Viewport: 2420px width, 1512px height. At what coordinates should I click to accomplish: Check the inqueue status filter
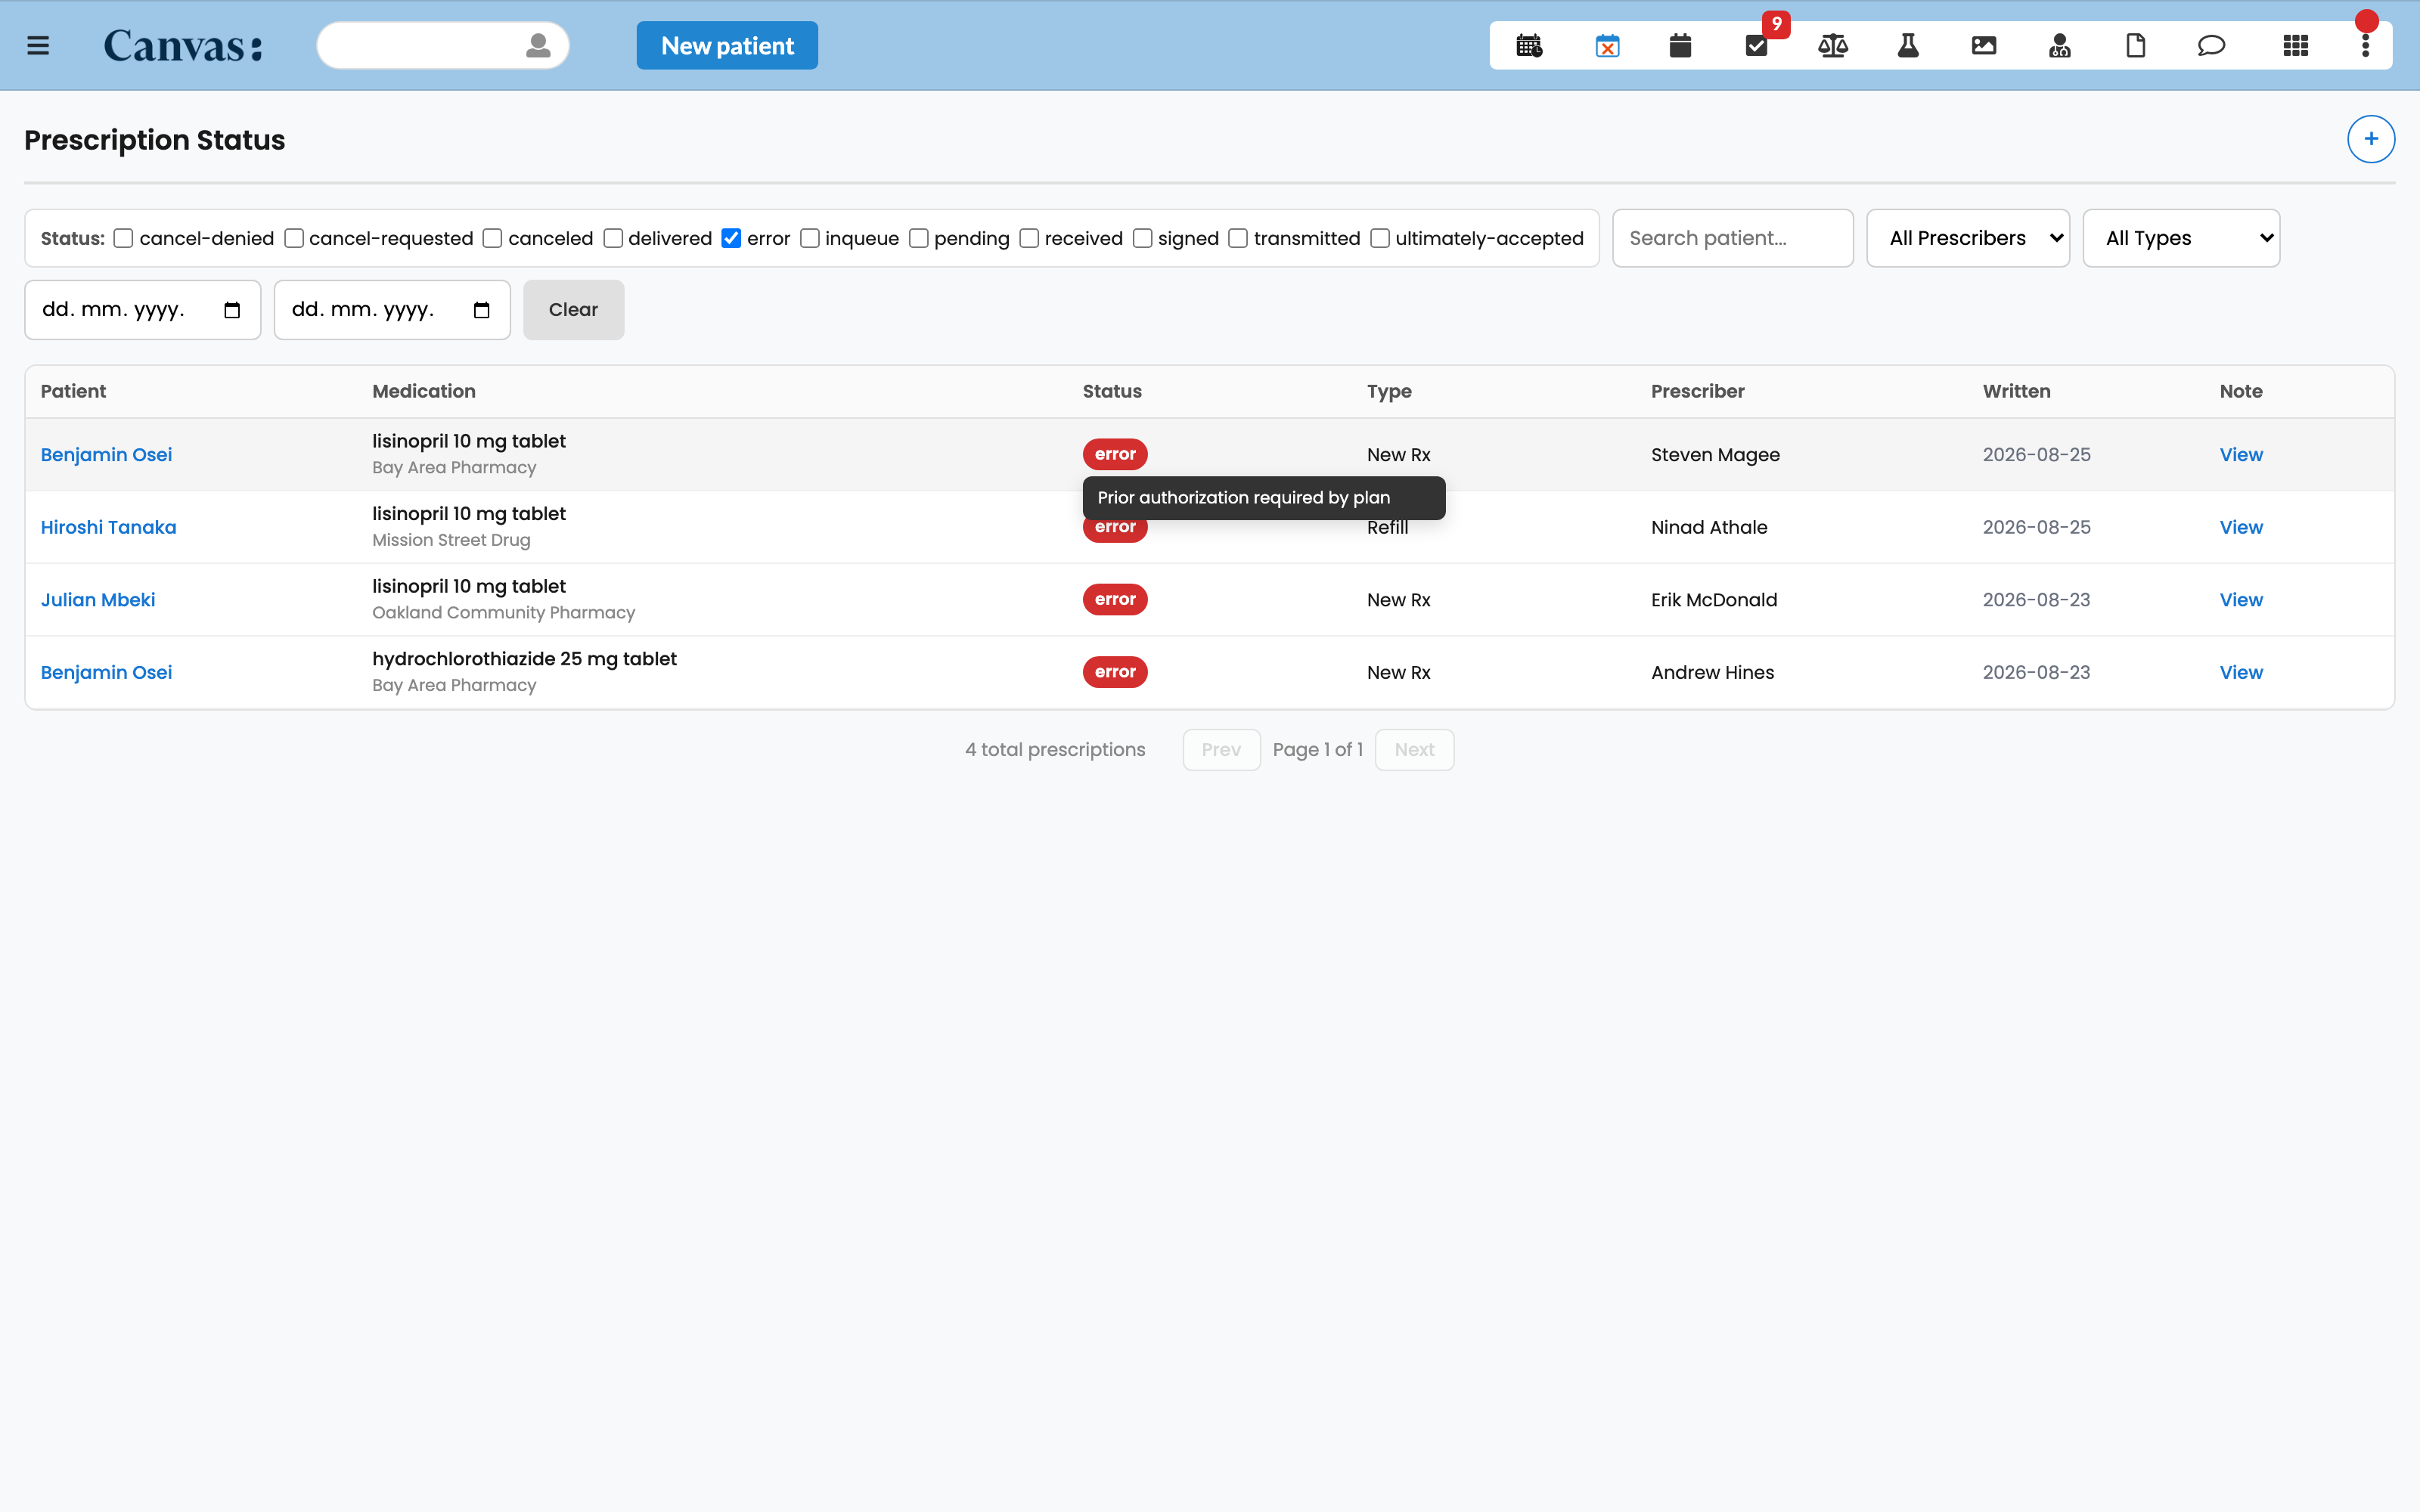810,238
